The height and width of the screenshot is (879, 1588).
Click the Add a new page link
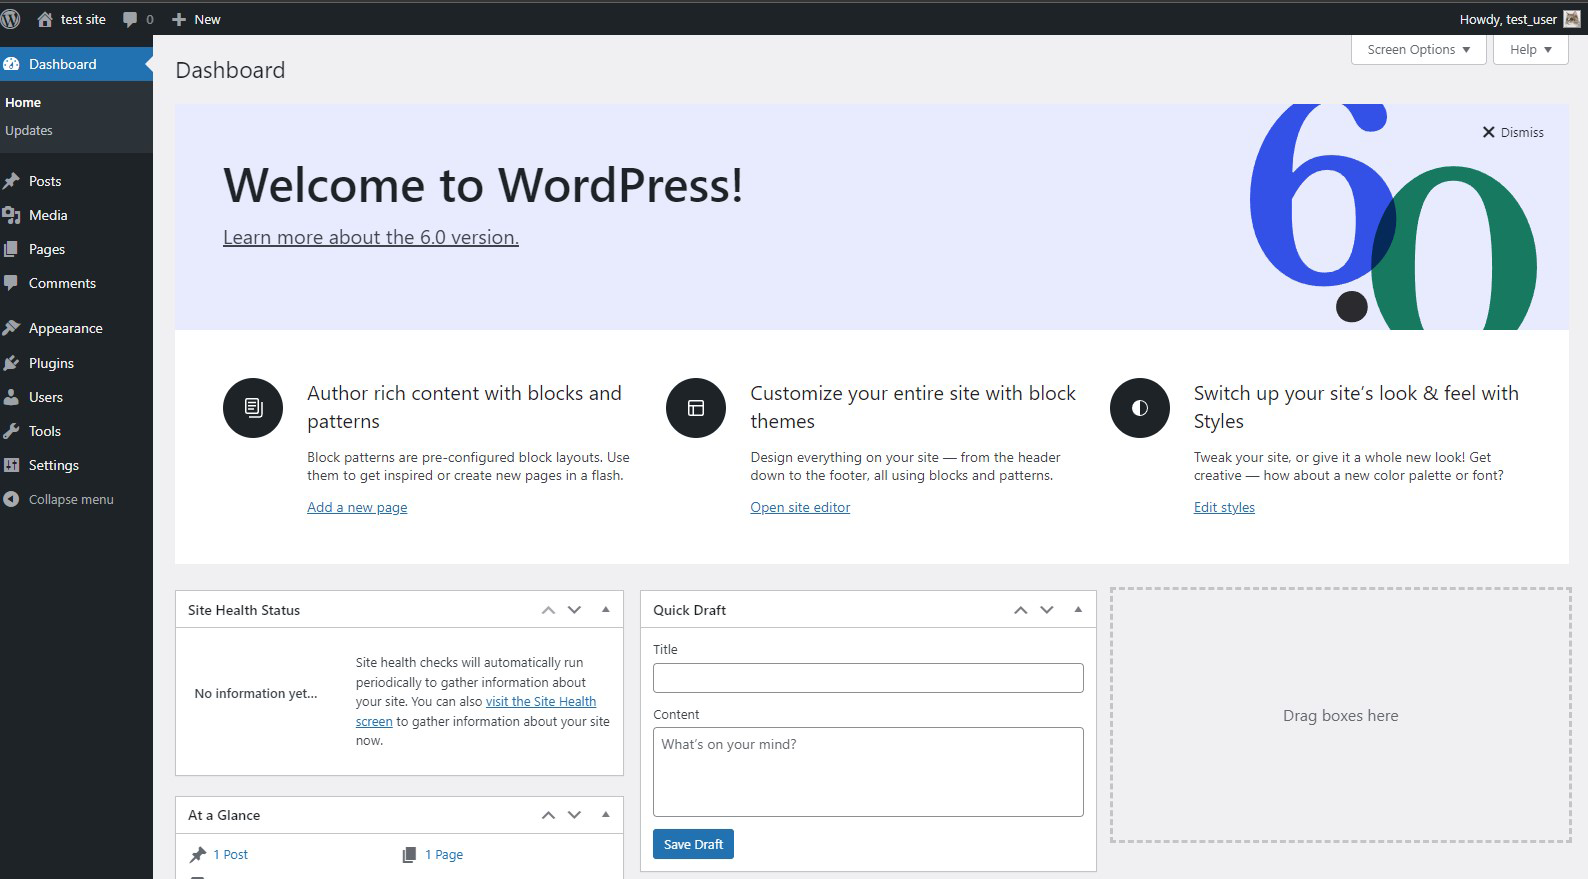pyautogui.click(x=357, y=507)
